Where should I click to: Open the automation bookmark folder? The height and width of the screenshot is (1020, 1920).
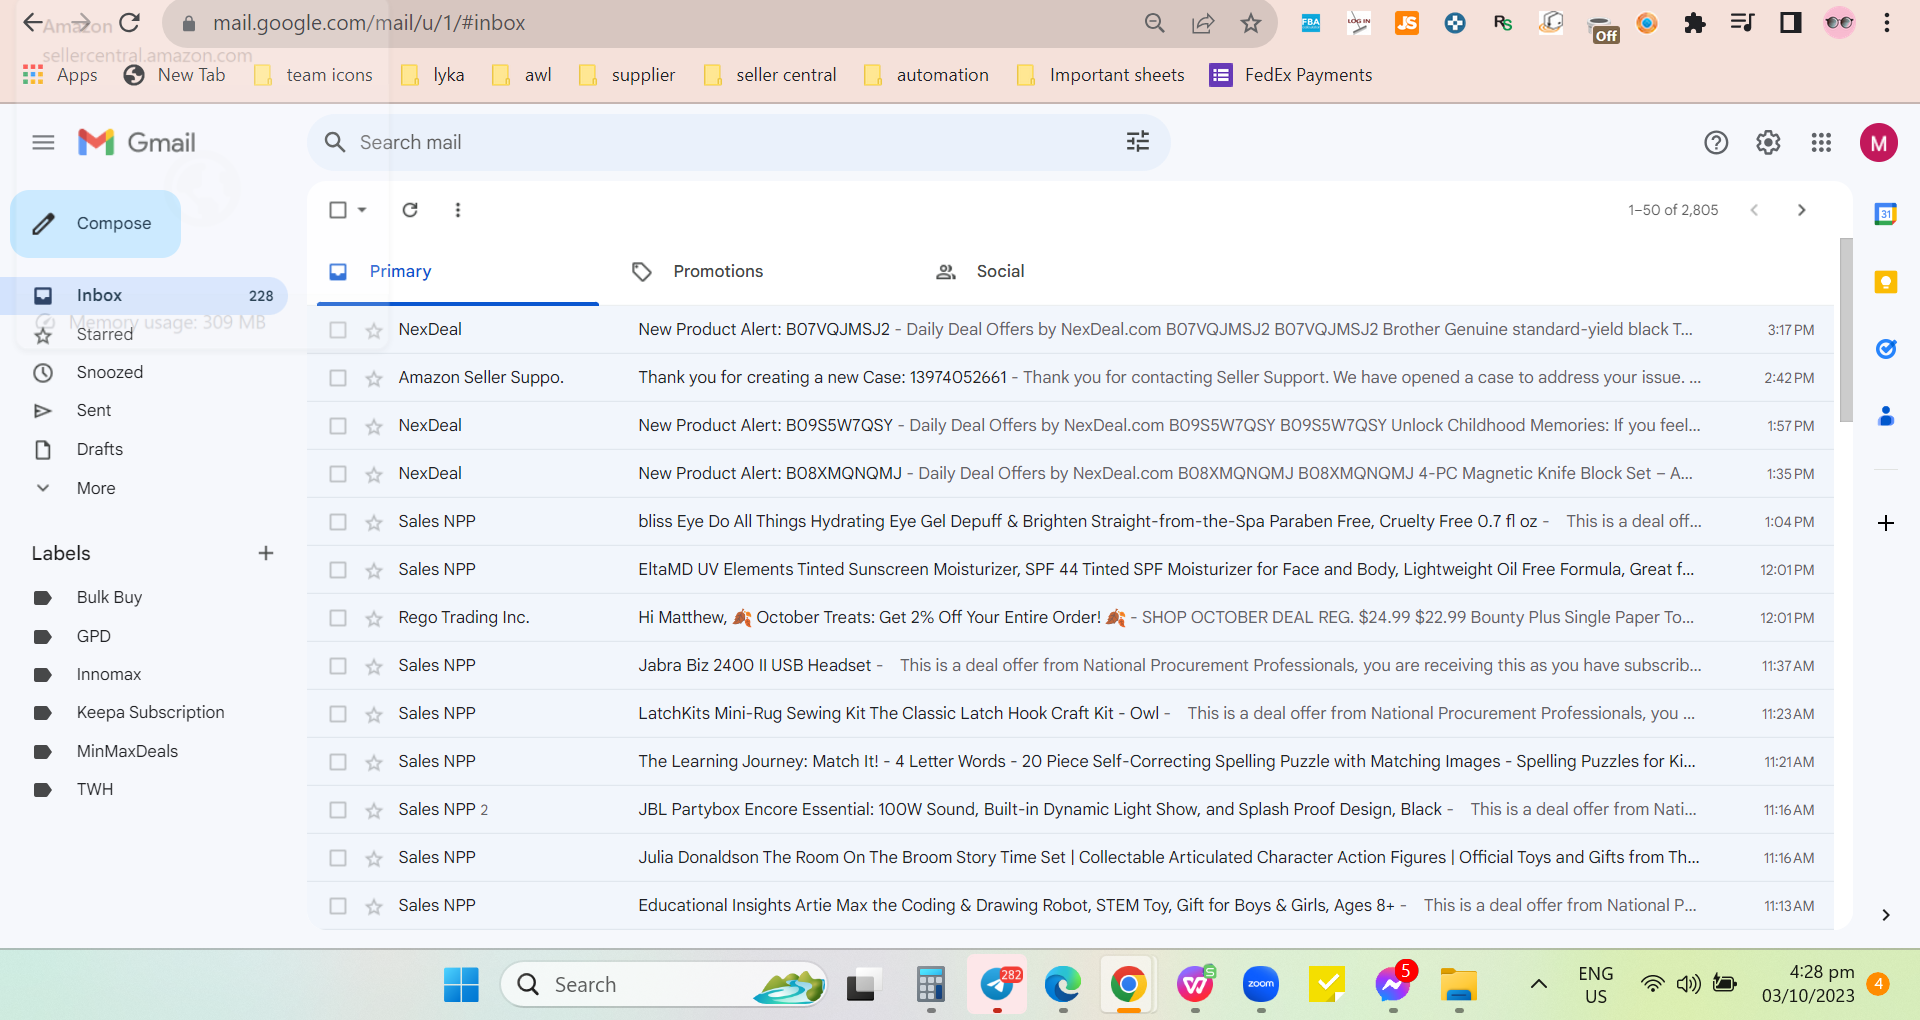tap(927, 75)
